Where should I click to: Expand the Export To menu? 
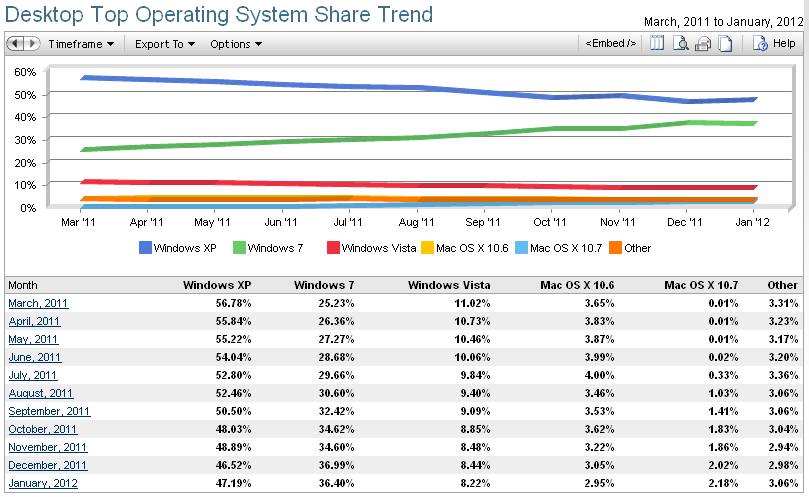click(x=164, y=44)
